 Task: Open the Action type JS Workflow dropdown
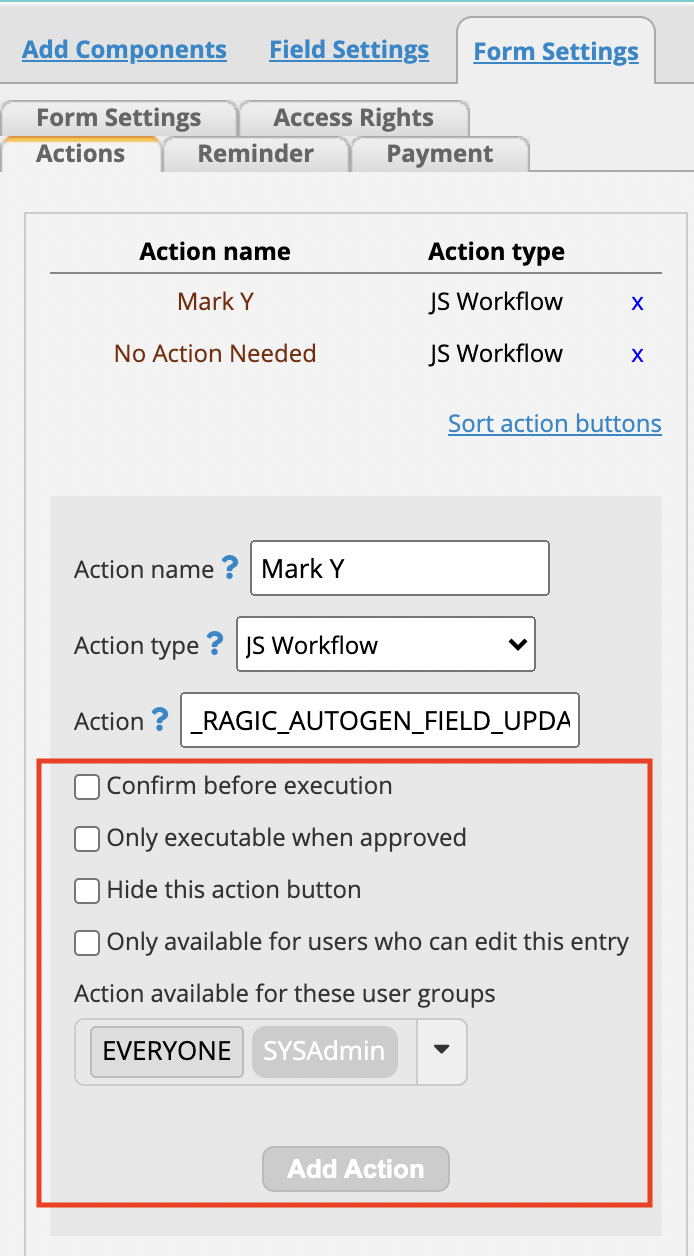(386, 644)
